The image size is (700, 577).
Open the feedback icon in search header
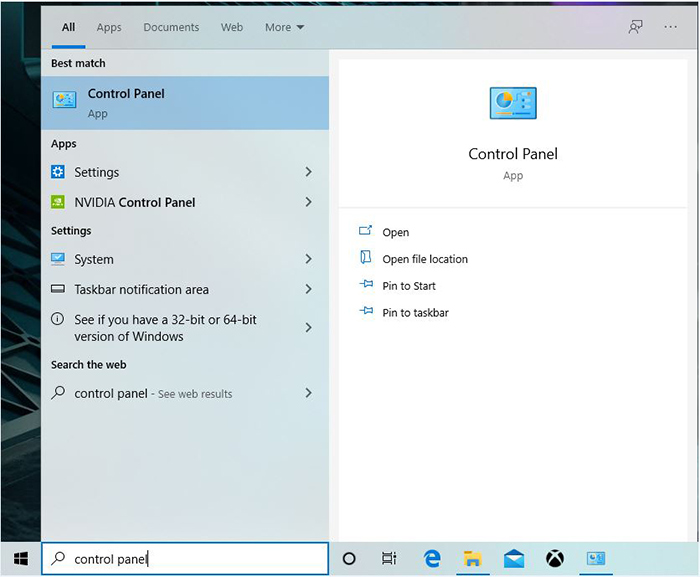coord(635,27)
